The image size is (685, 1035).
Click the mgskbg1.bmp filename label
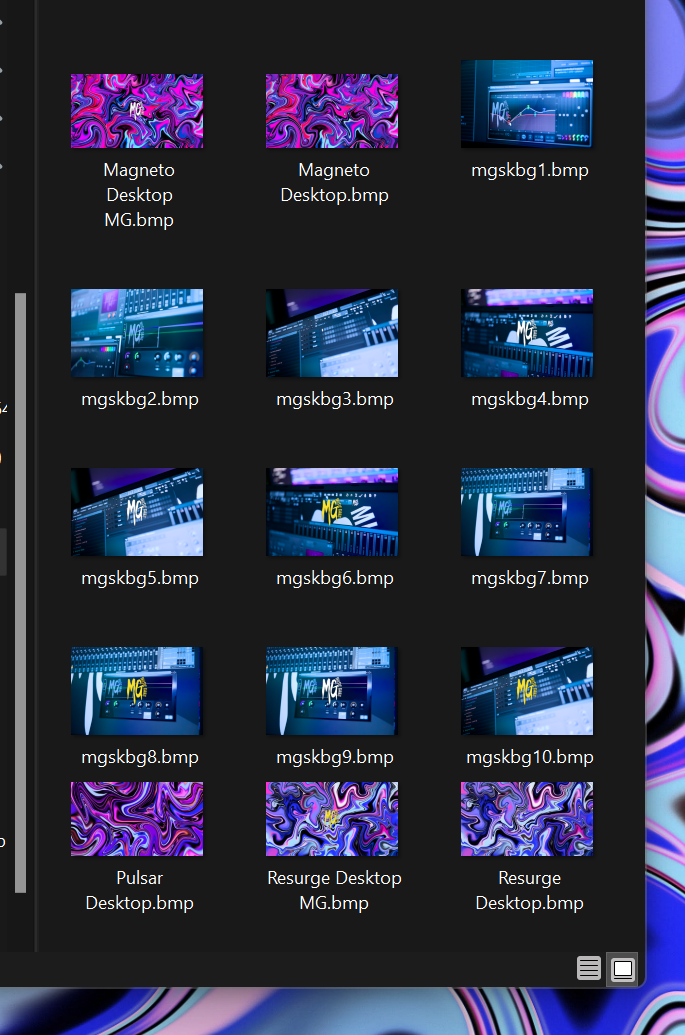tap(530, 170)
